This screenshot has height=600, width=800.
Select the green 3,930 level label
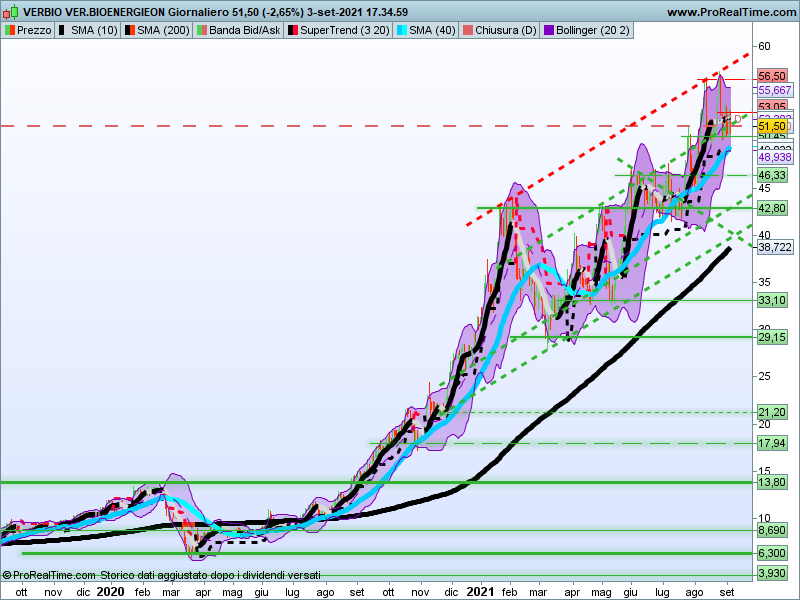(x=772, y=573)
